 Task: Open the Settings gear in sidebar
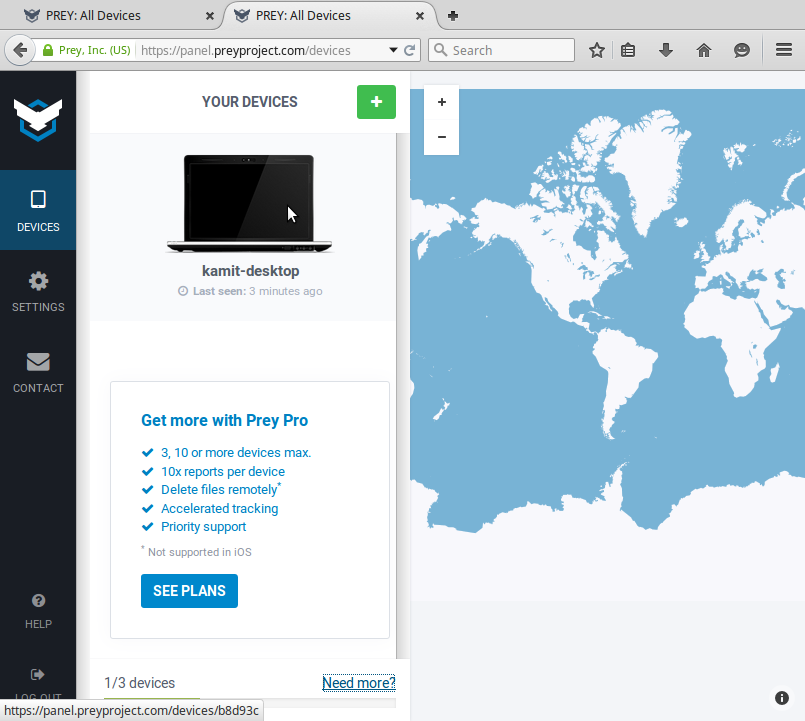[x=38, y=291]
